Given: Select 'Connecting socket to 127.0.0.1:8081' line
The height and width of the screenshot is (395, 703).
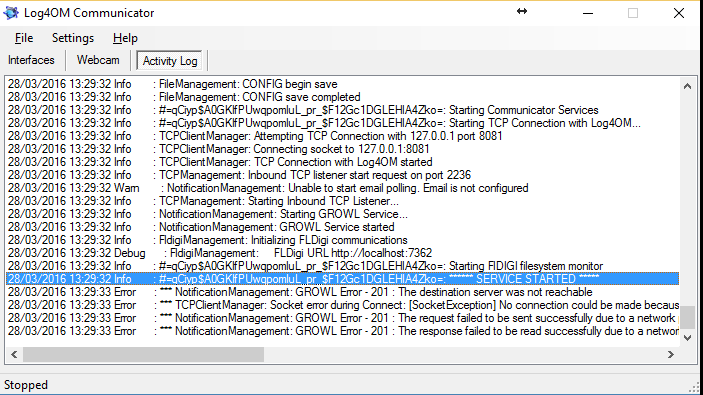Looking at the screenshot, I should (343, 149).
